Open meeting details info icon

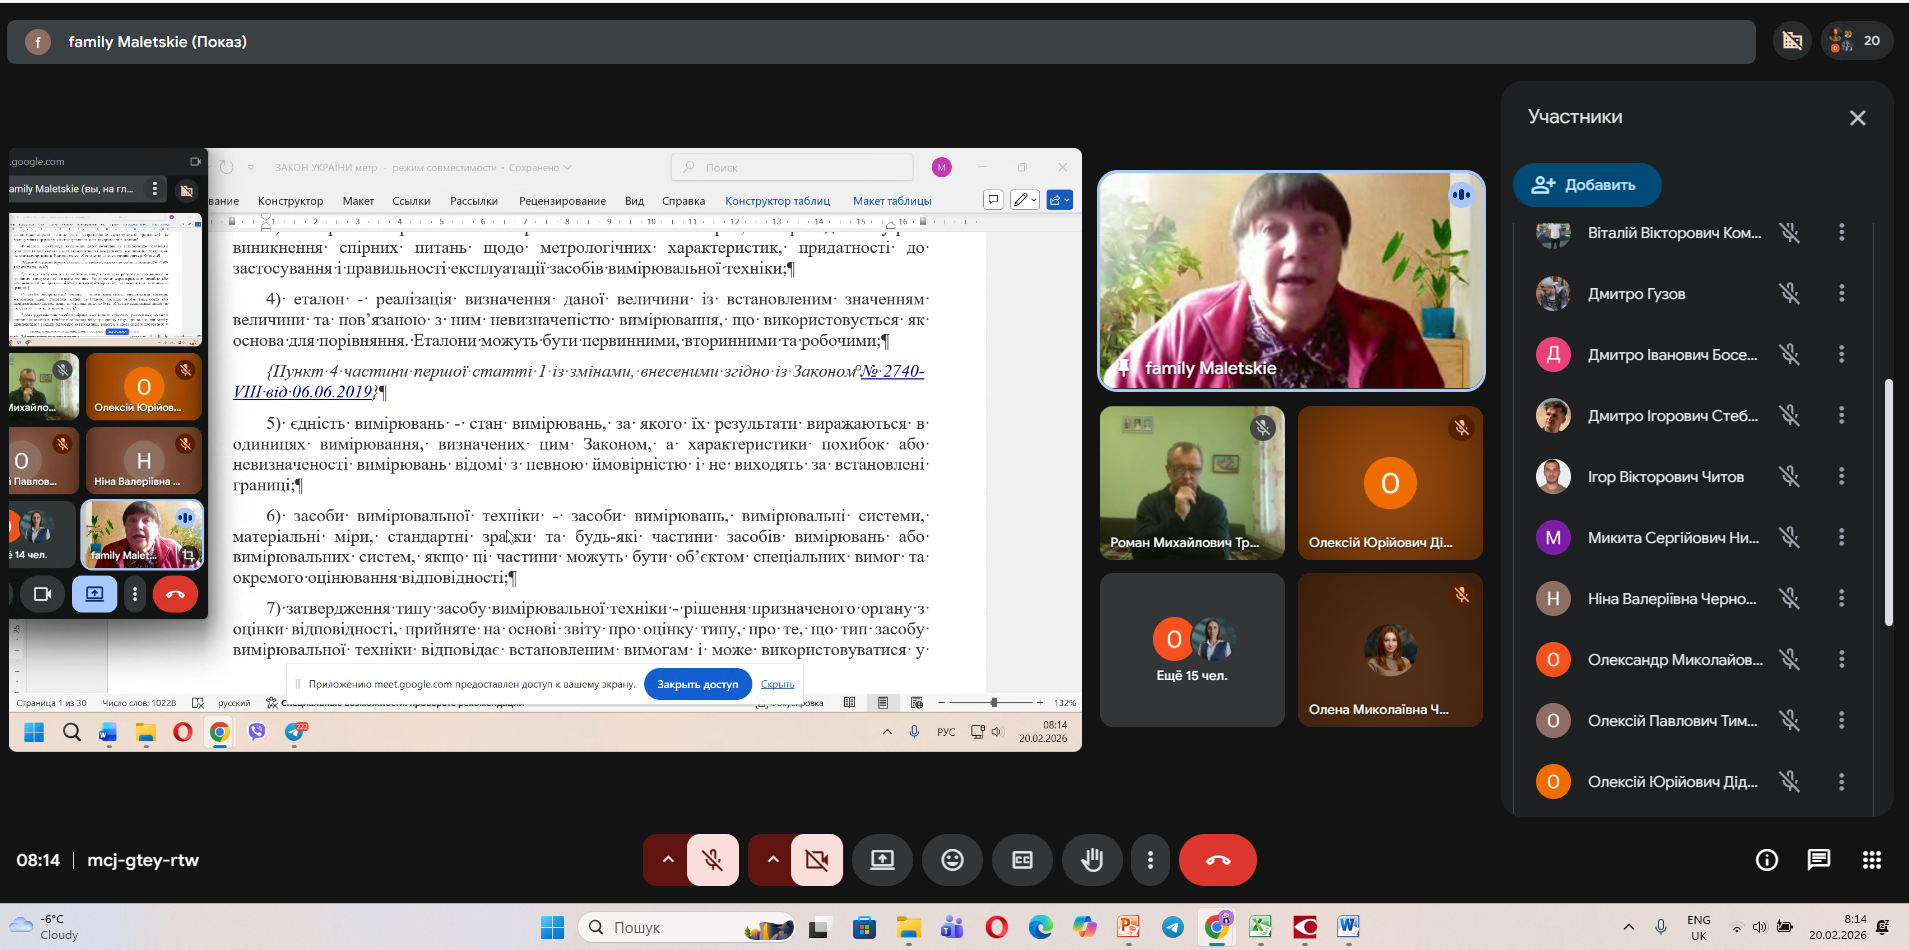tap(1767, 860)
